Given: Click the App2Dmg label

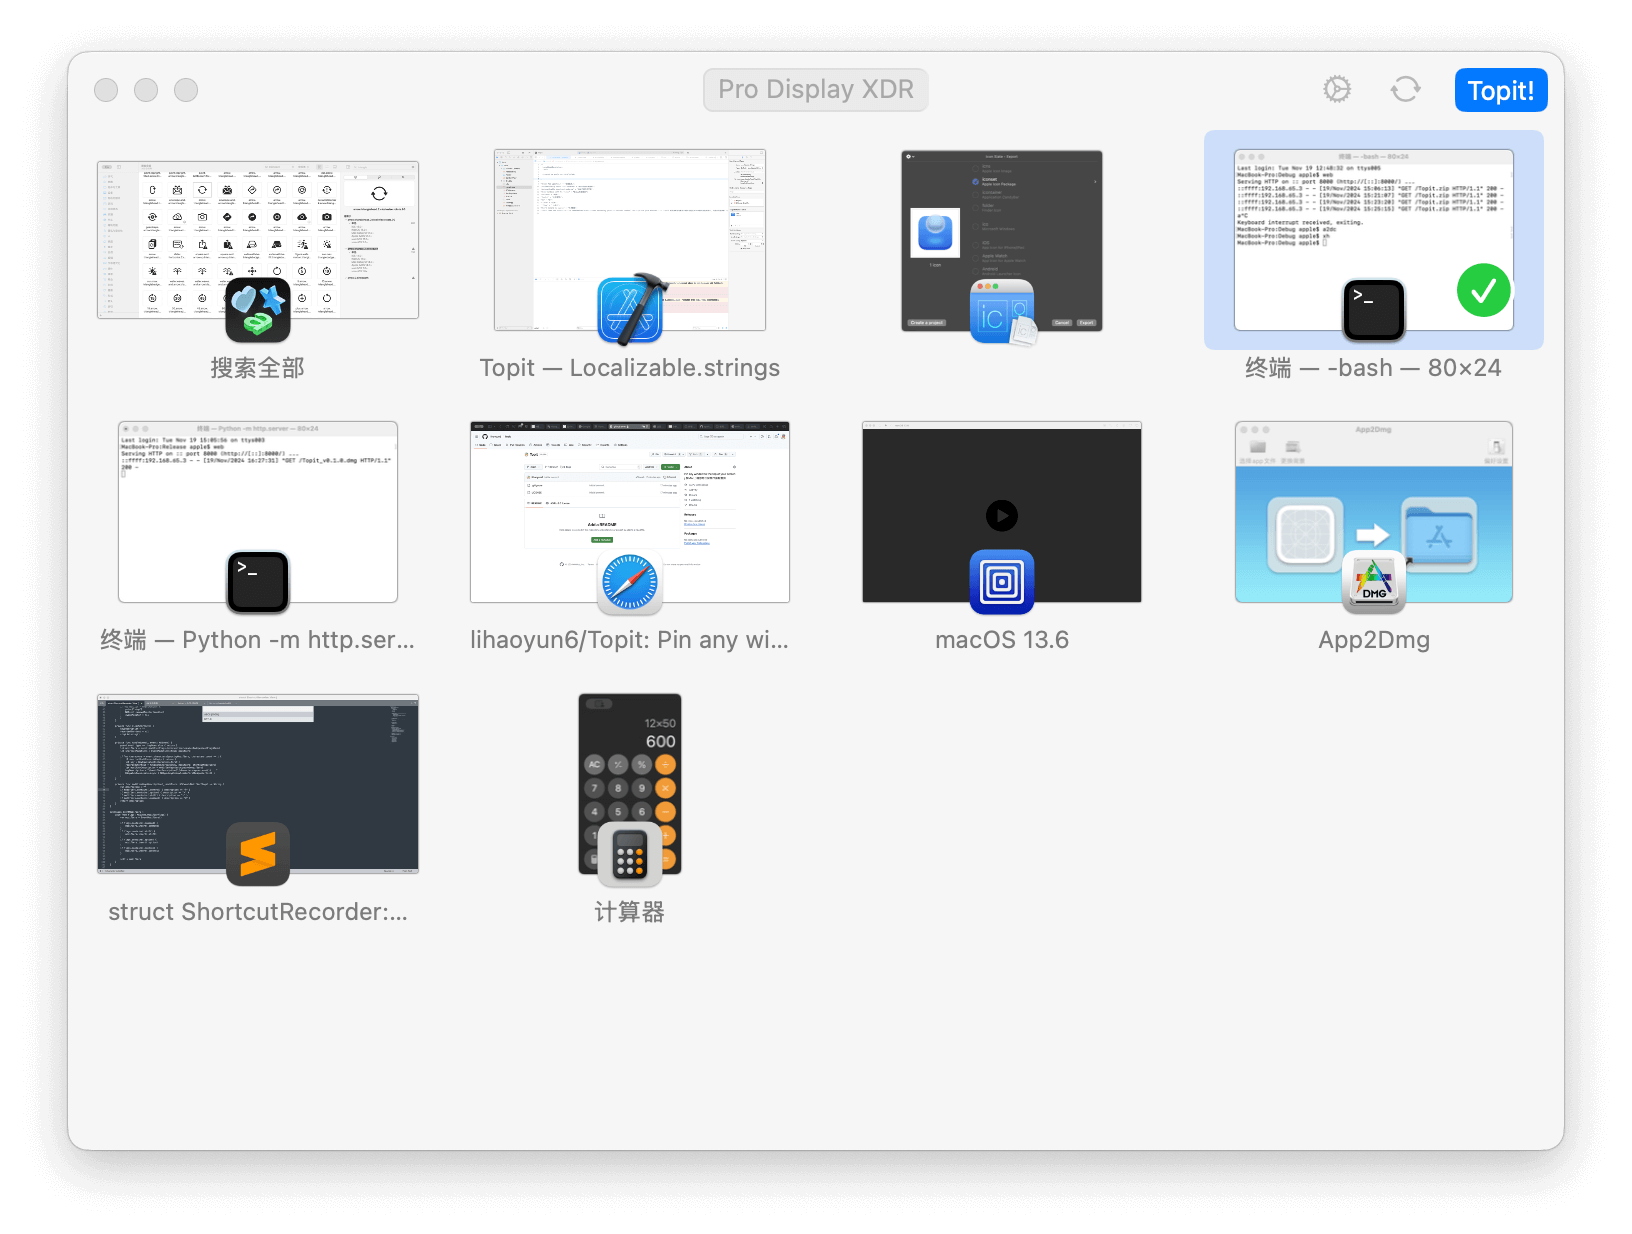Looking at the screenshot, I should coord(1374,640).
